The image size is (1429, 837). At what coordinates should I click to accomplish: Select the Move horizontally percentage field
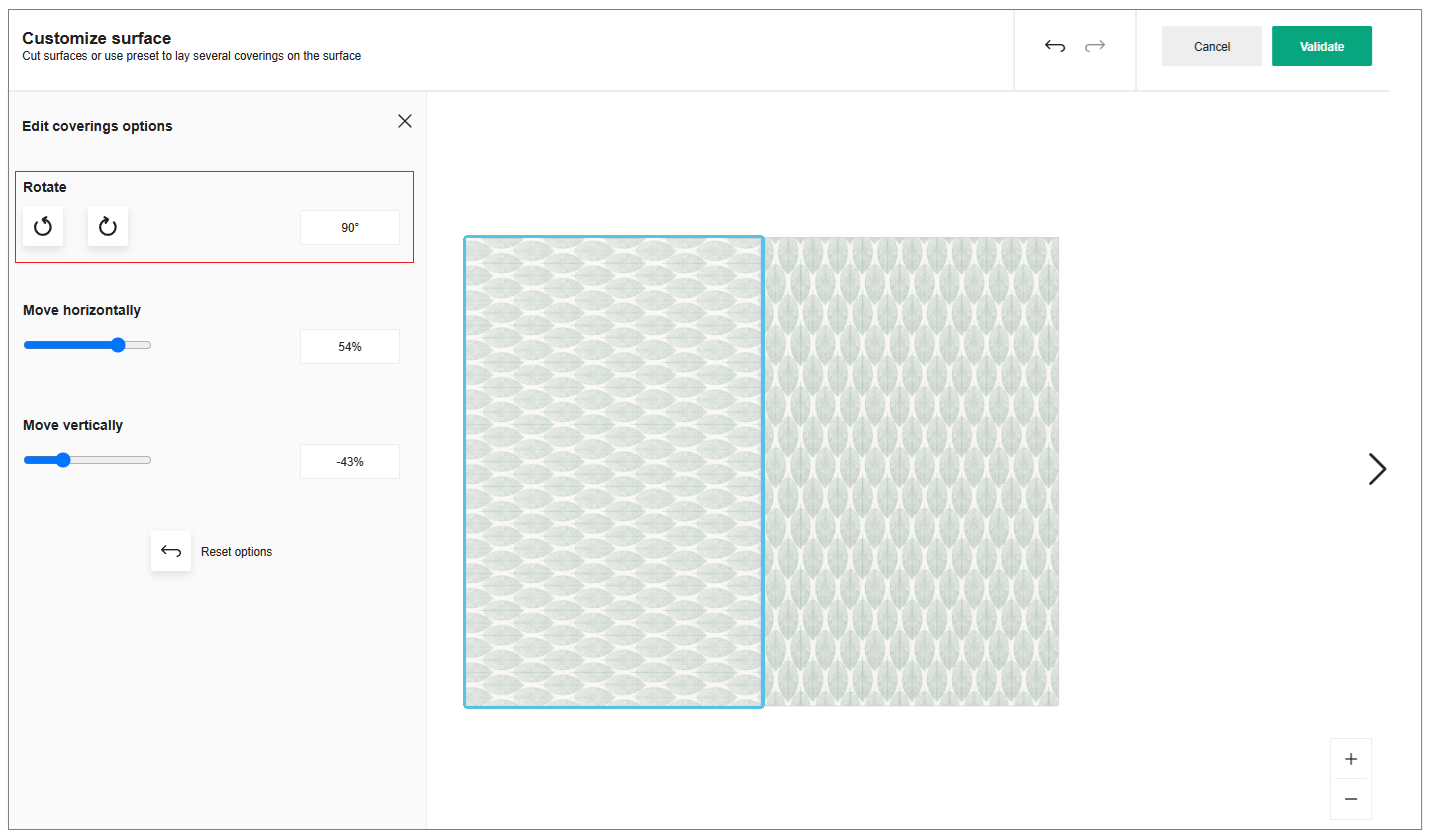click(x=349, y=346)
